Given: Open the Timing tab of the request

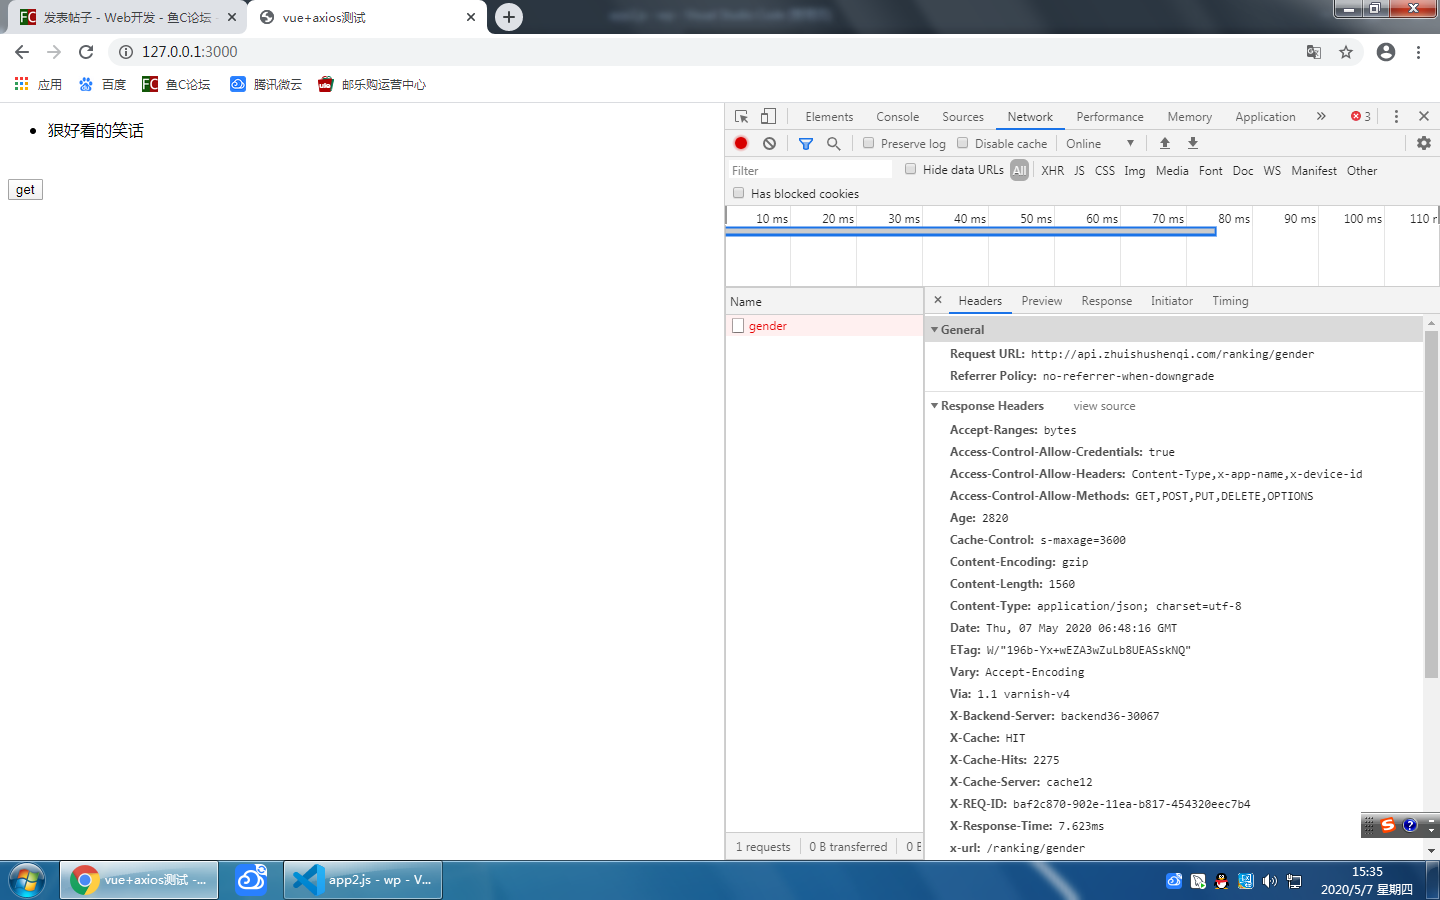Looking at the screenshot, I should (1230, 300).
